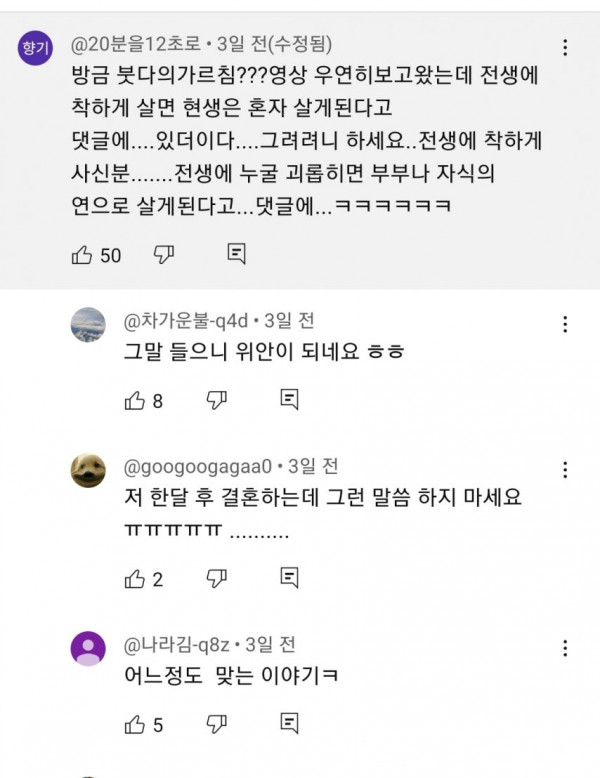Dislike the reply by @차가운불-q4d
The height and width of the screenshot is (778, 600).
pyautogui.click(x=216, y=401)
